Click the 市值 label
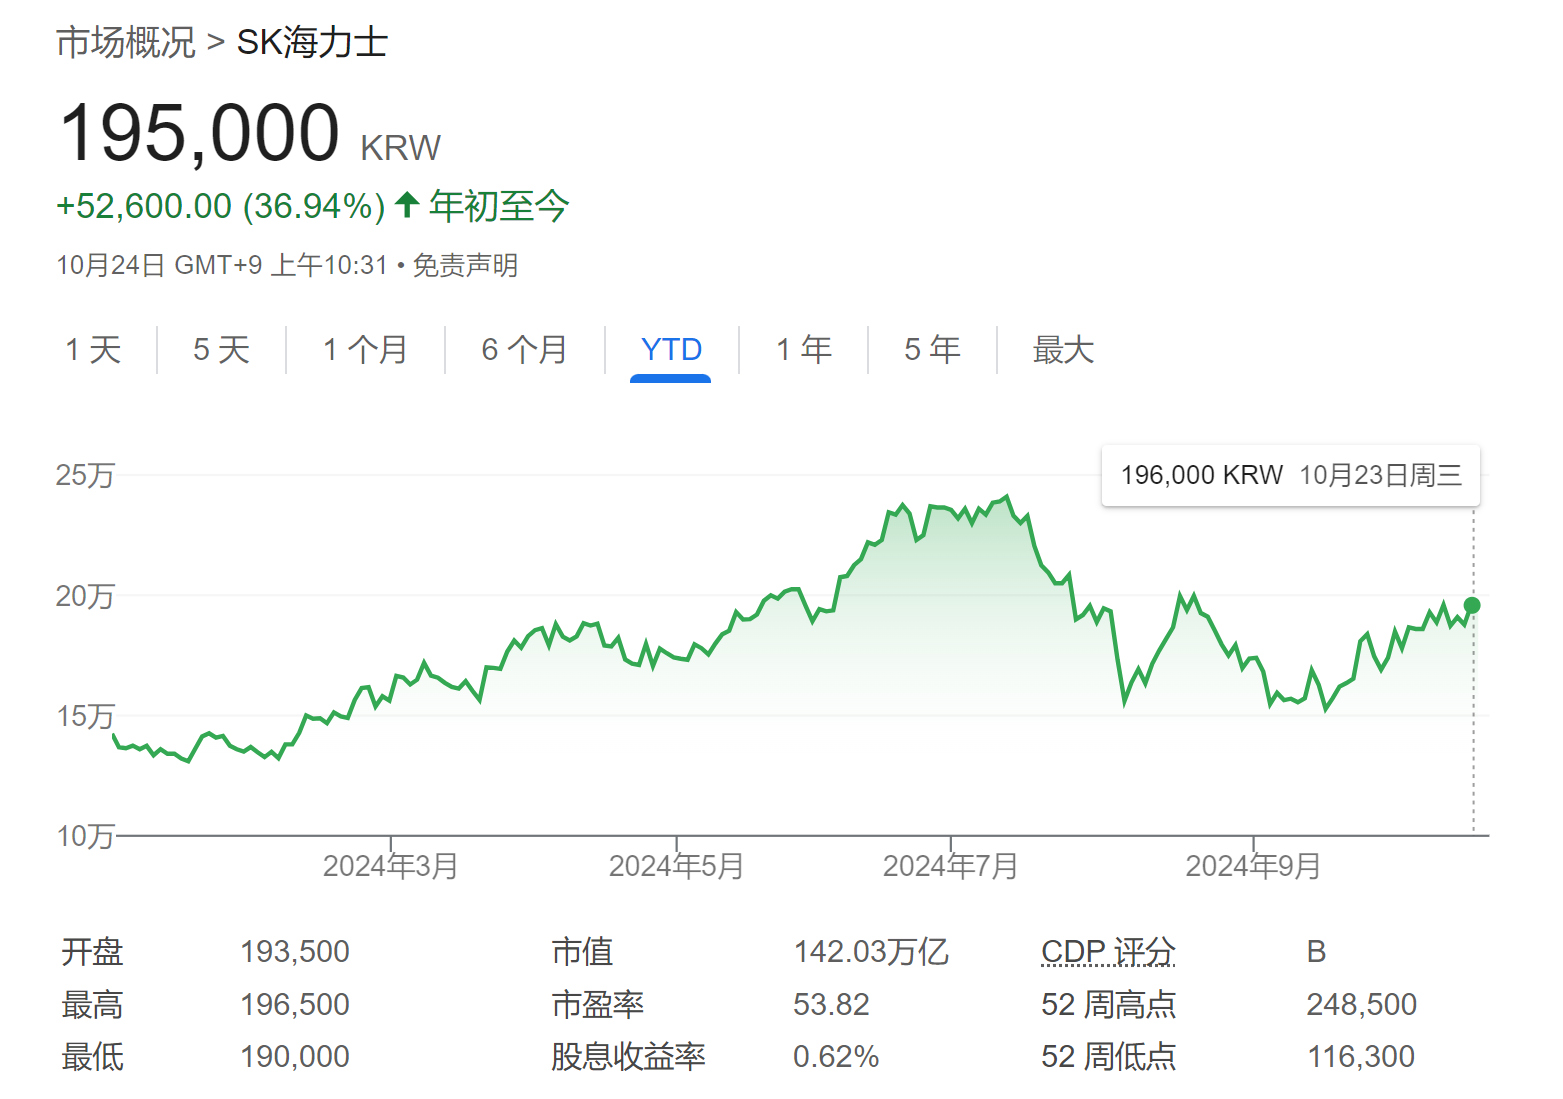1563x1099 pixels. (582, 952)
